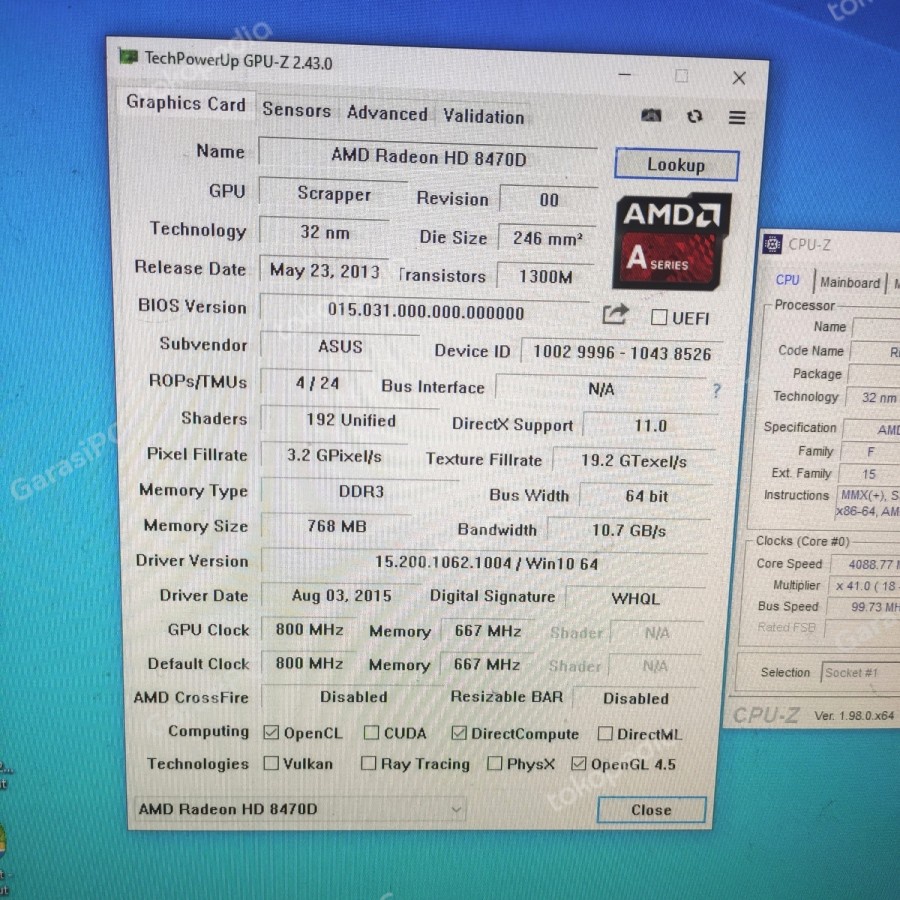This screenshot has height=900, width=900.
Task: Click the Shaders value 192 Unified
Action: (x=350, y=420)
